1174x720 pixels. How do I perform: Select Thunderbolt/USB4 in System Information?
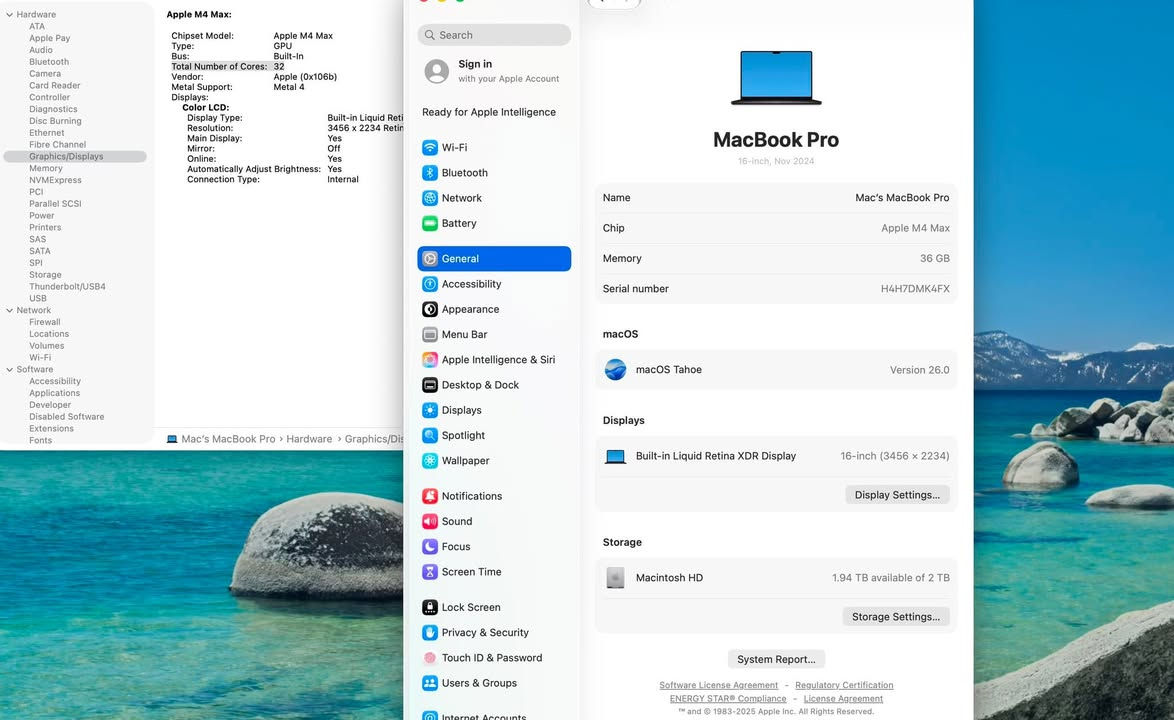pyautogui.click(x=67, y=287)
